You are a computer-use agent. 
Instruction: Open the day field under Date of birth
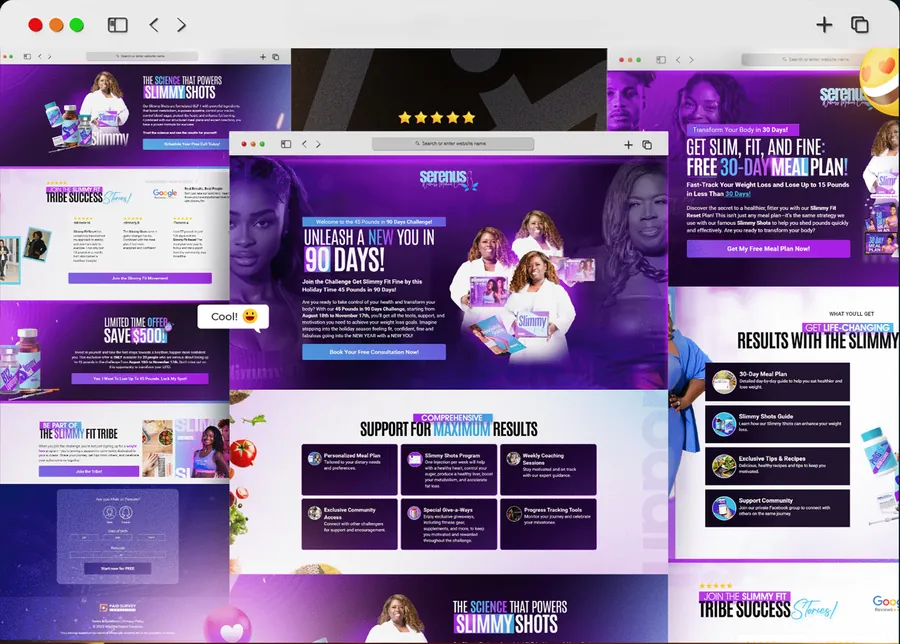click(x=85, y=538)
